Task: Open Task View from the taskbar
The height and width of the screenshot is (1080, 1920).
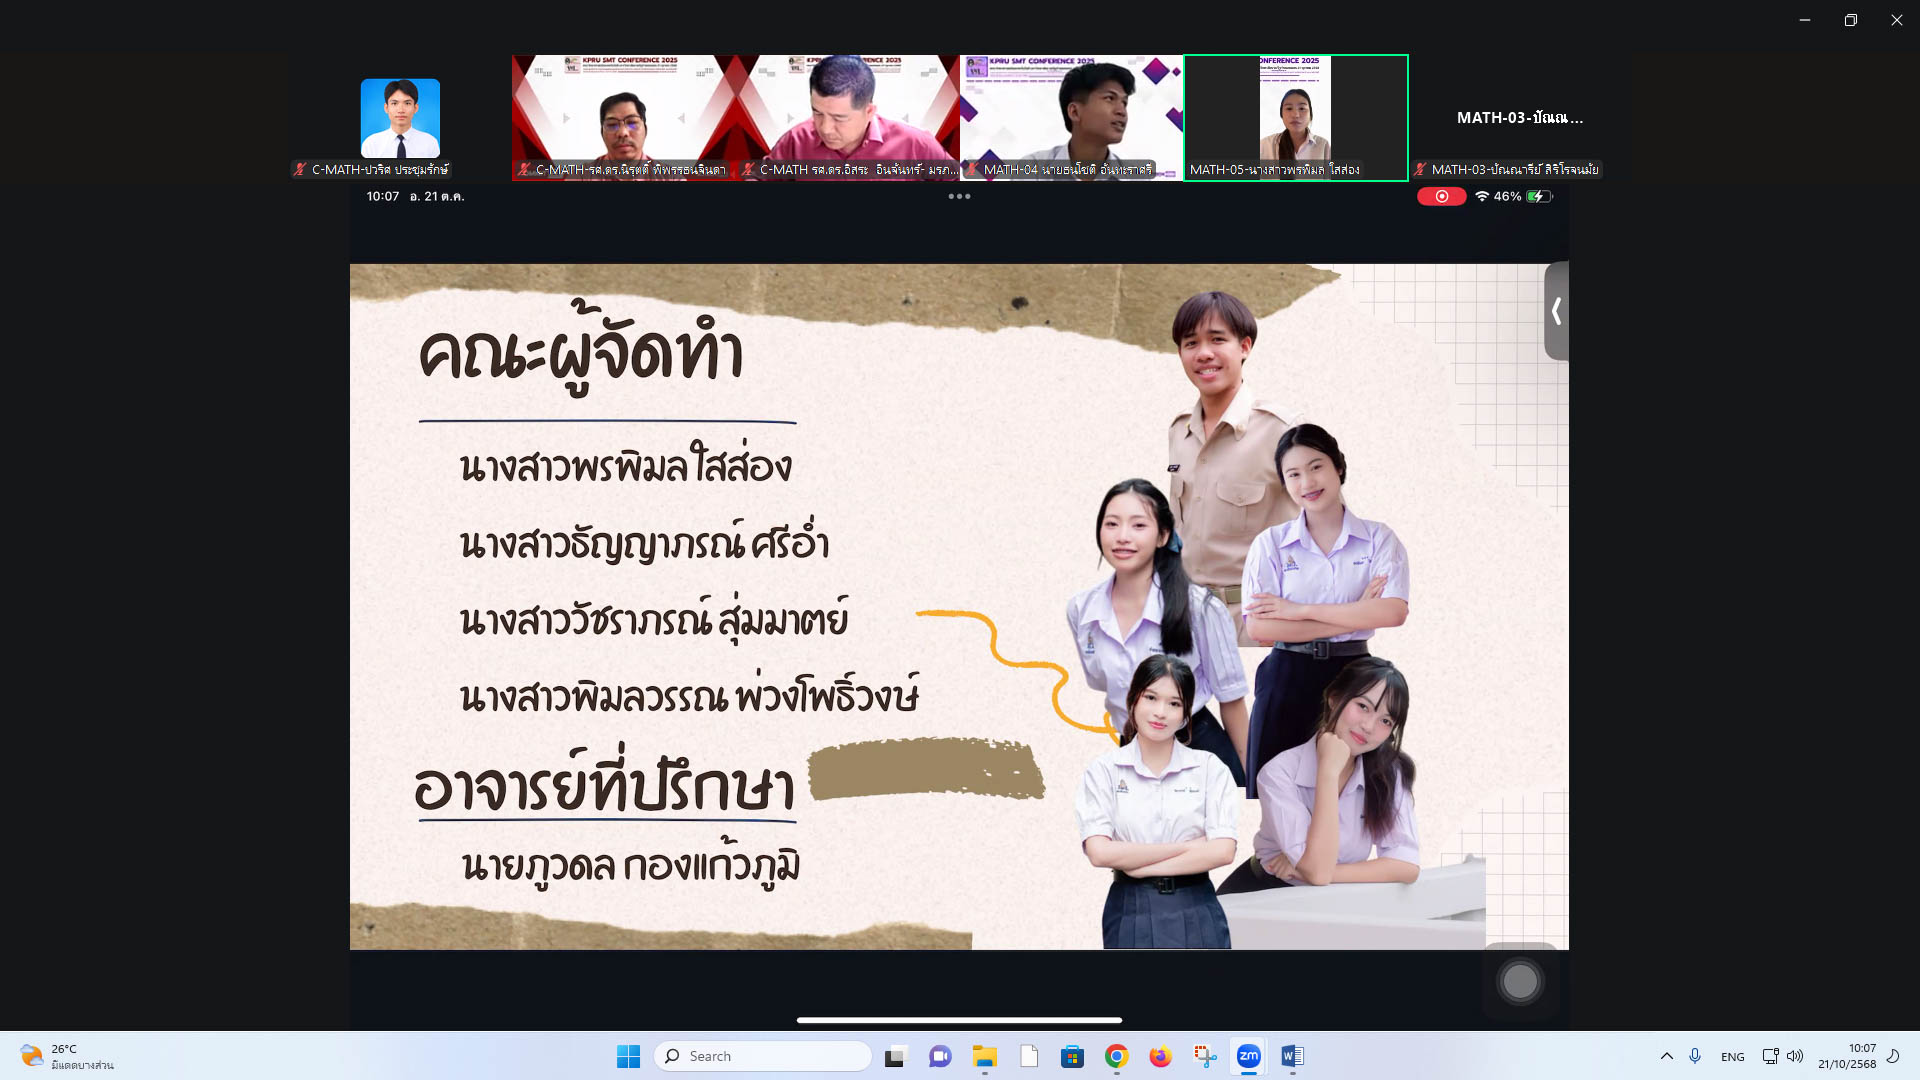Action: point(895,1056)
